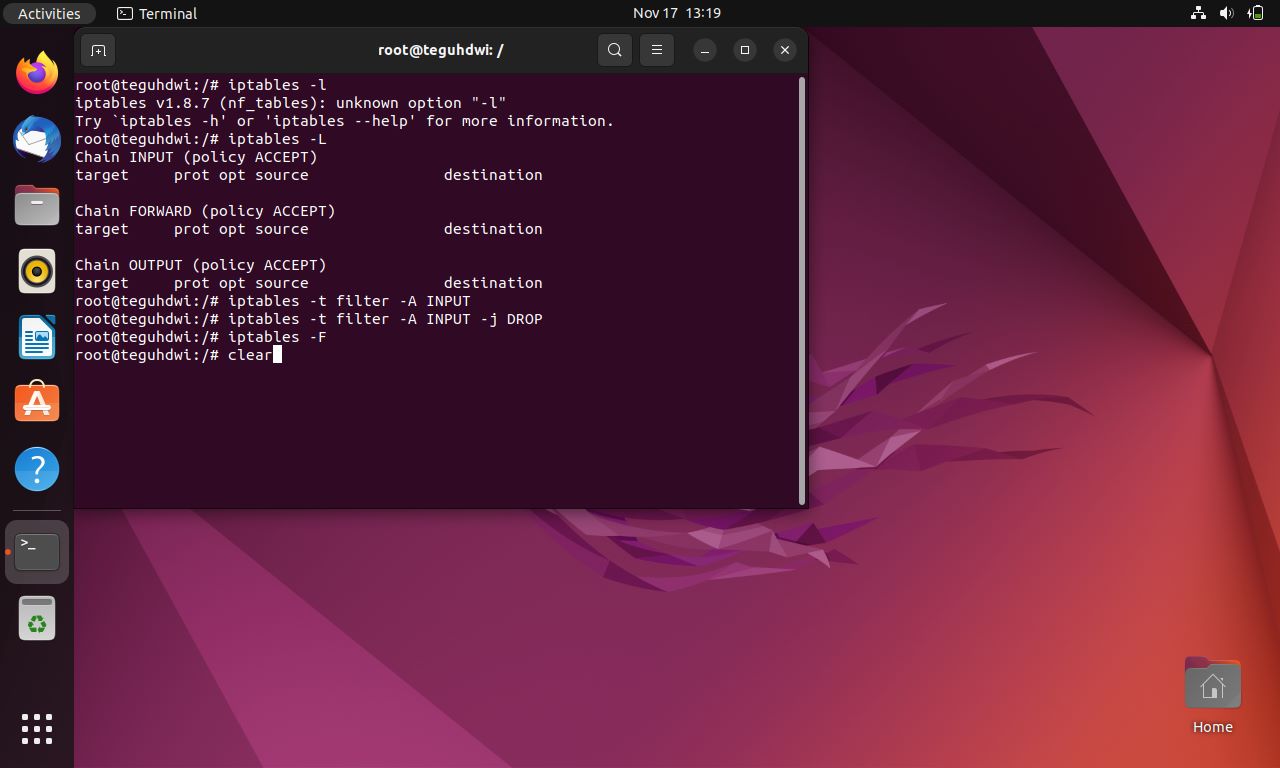
Task: Click the battery icon in the top bar
Action: [x=1255, y=13]
